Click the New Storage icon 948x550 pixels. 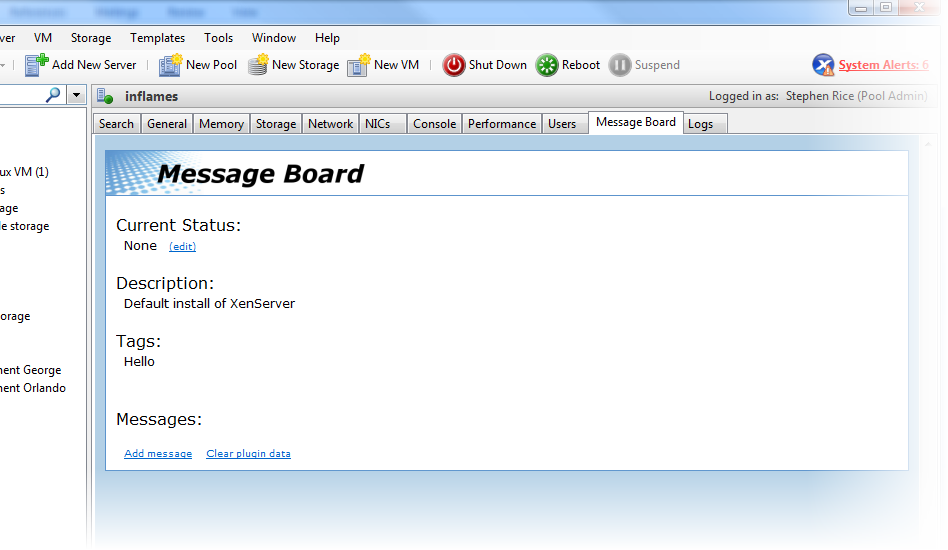[x=258, y=65]
